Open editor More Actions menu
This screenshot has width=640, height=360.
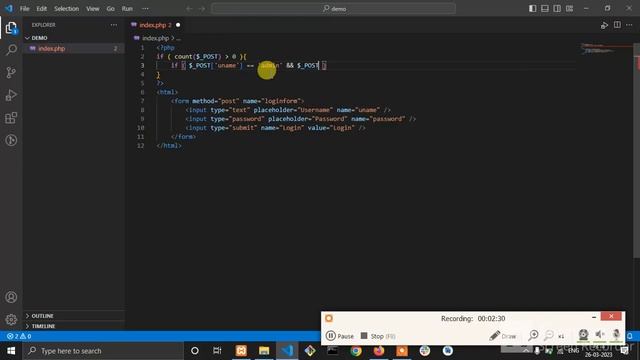629,25
